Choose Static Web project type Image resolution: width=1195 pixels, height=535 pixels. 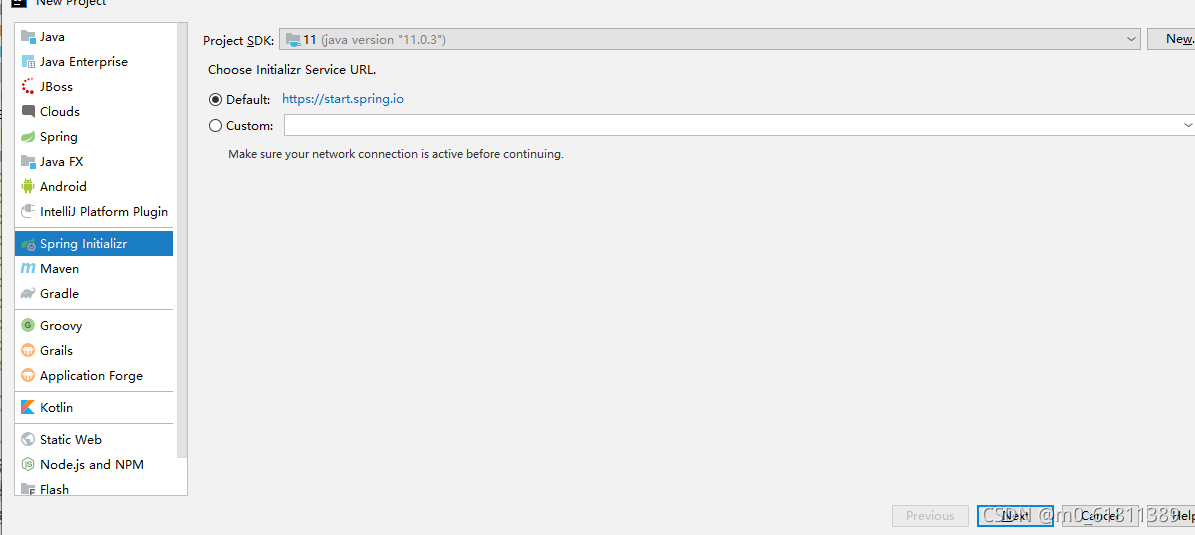pyautogui.click(x=94, y=439)
